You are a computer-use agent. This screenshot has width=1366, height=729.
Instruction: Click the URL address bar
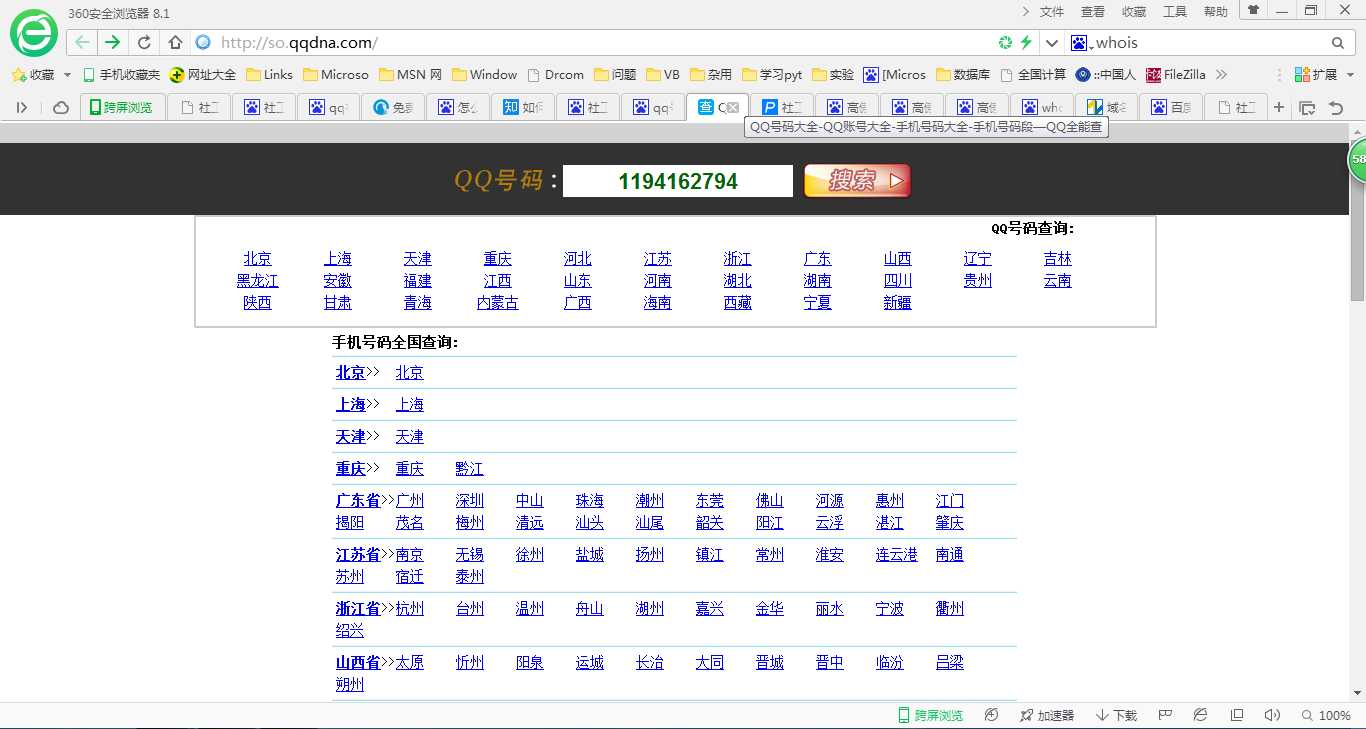tap(600, 42)
